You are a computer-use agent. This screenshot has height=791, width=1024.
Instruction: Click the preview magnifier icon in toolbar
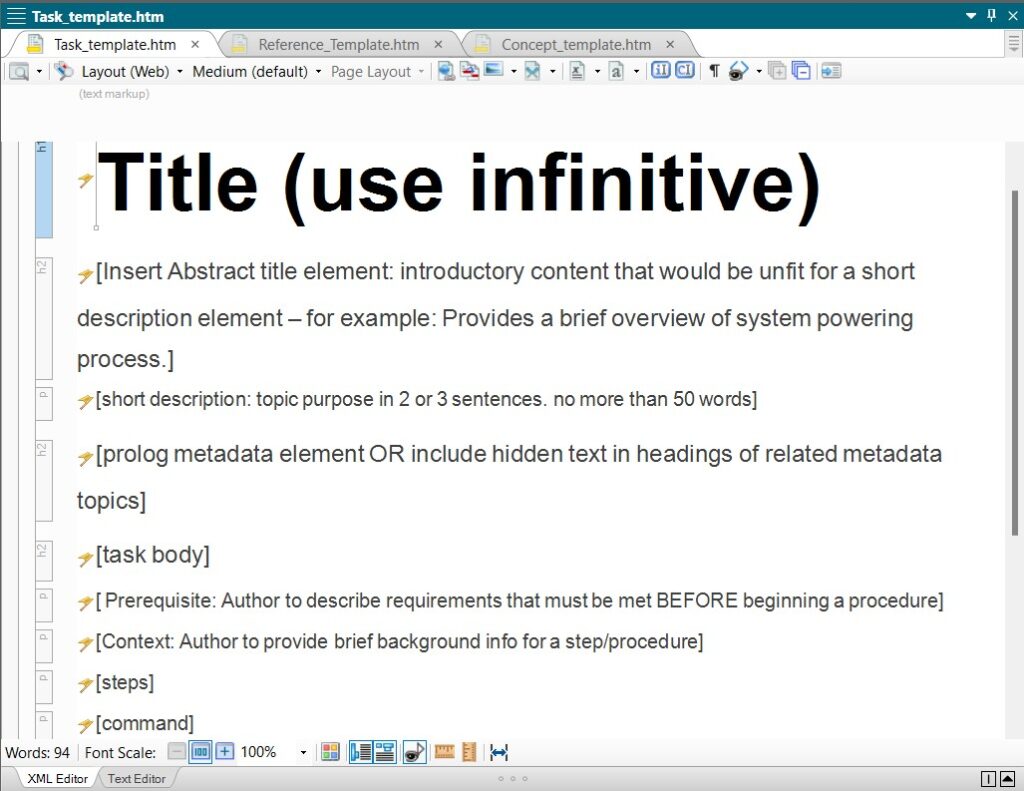click(x=19, y=71)
